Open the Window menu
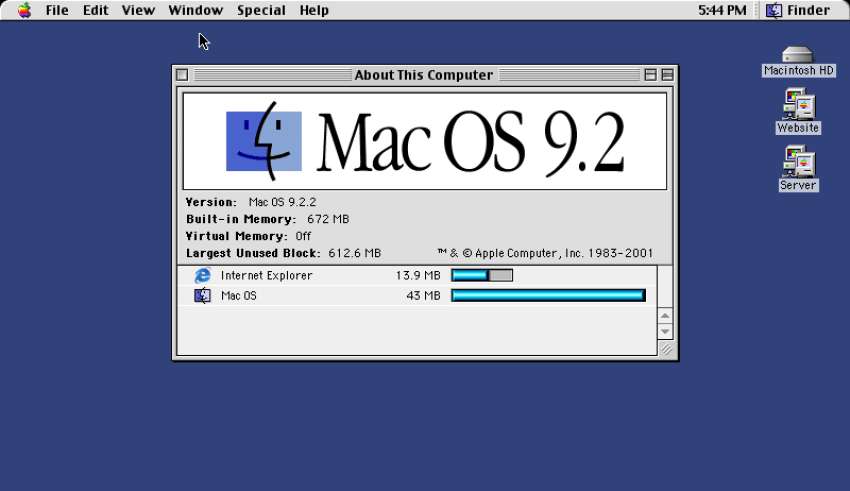Image resolution: width=850 pixels, height=491 pixels. 195,10
